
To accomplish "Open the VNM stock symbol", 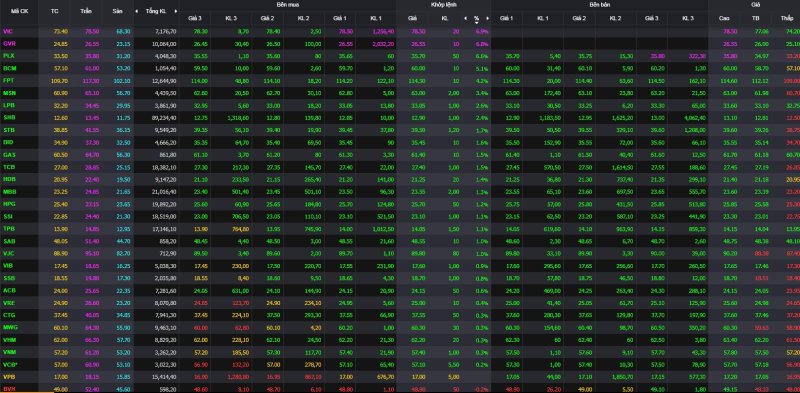I will [x=9, y=352].
